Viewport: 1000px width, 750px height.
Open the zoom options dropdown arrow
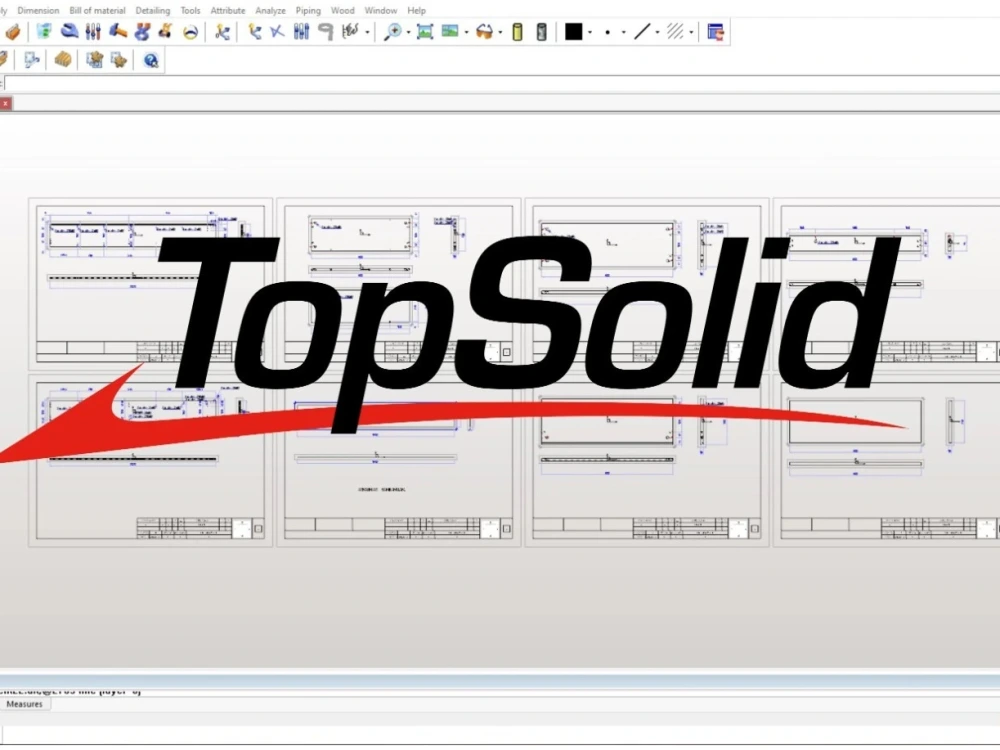point(407,31)
